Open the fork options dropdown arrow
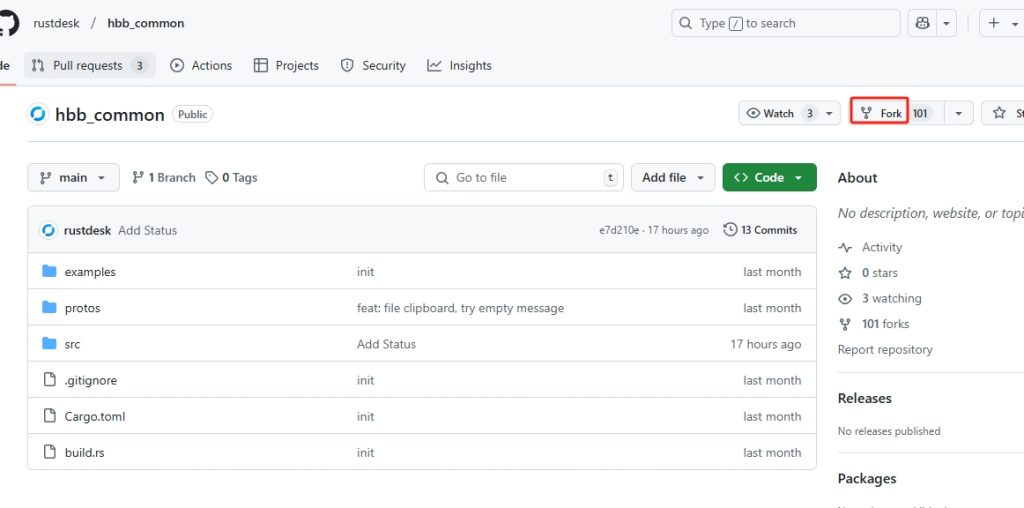Screen dimensions: 1024x508 point(958,114)
